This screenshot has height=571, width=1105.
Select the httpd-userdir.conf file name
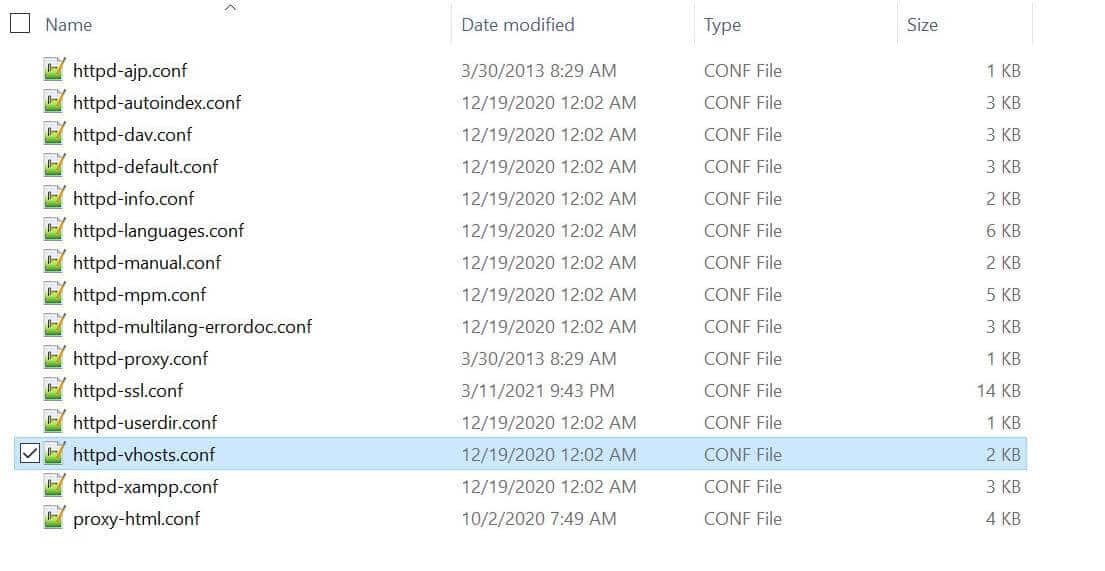(x=145, y=422)
